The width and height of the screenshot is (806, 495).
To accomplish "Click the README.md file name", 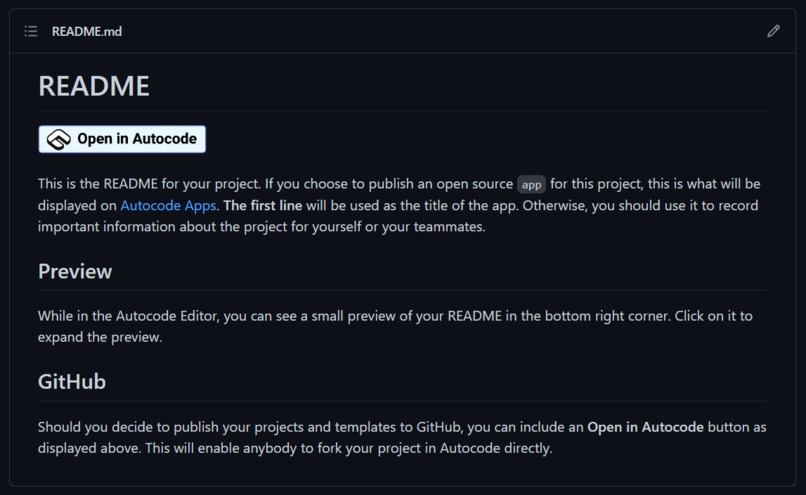I will 87,31.
